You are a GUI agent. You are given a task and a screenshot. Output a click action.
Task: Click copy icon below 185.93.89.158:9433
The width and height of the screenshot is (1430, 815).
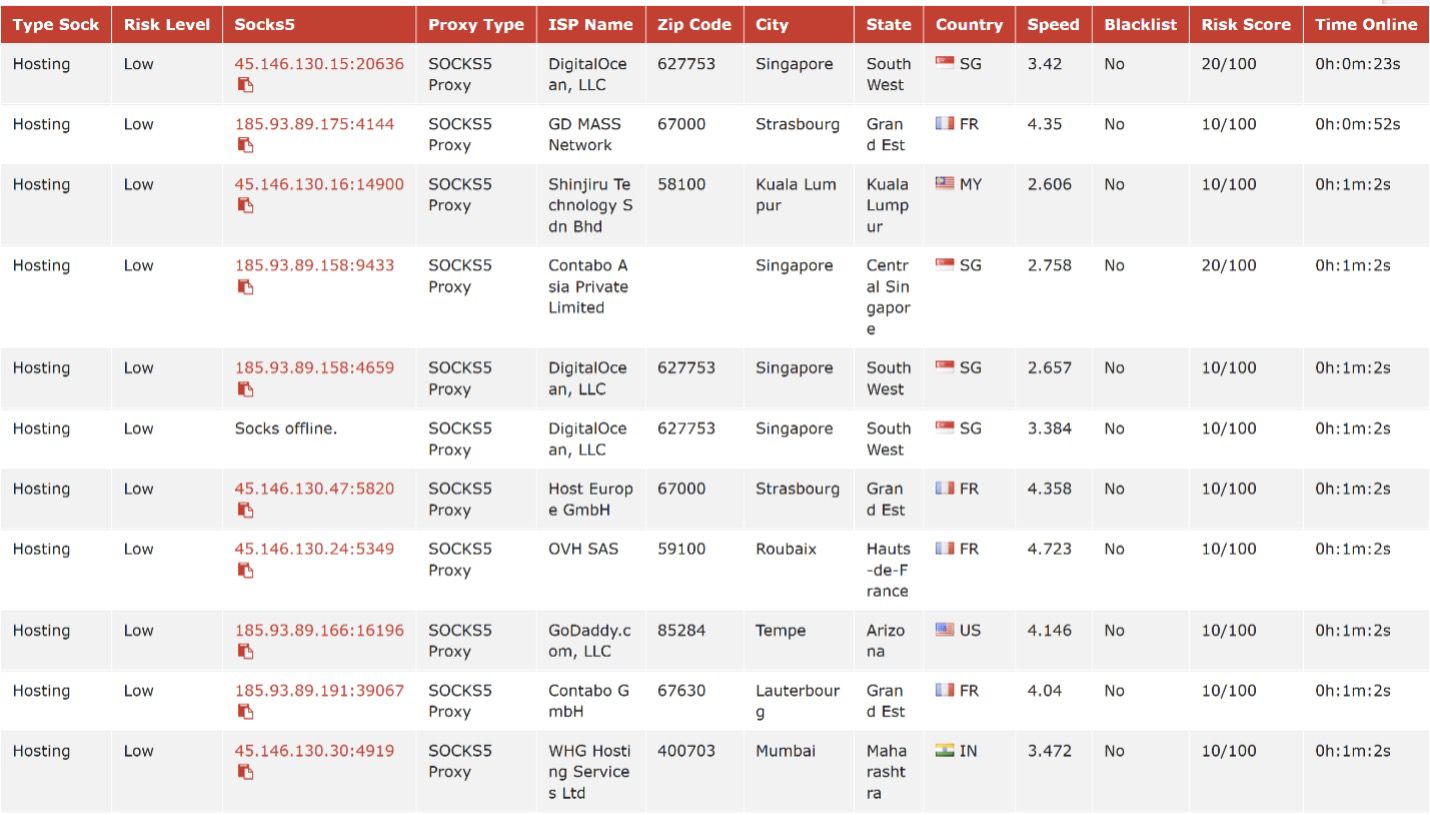(245, 287)
